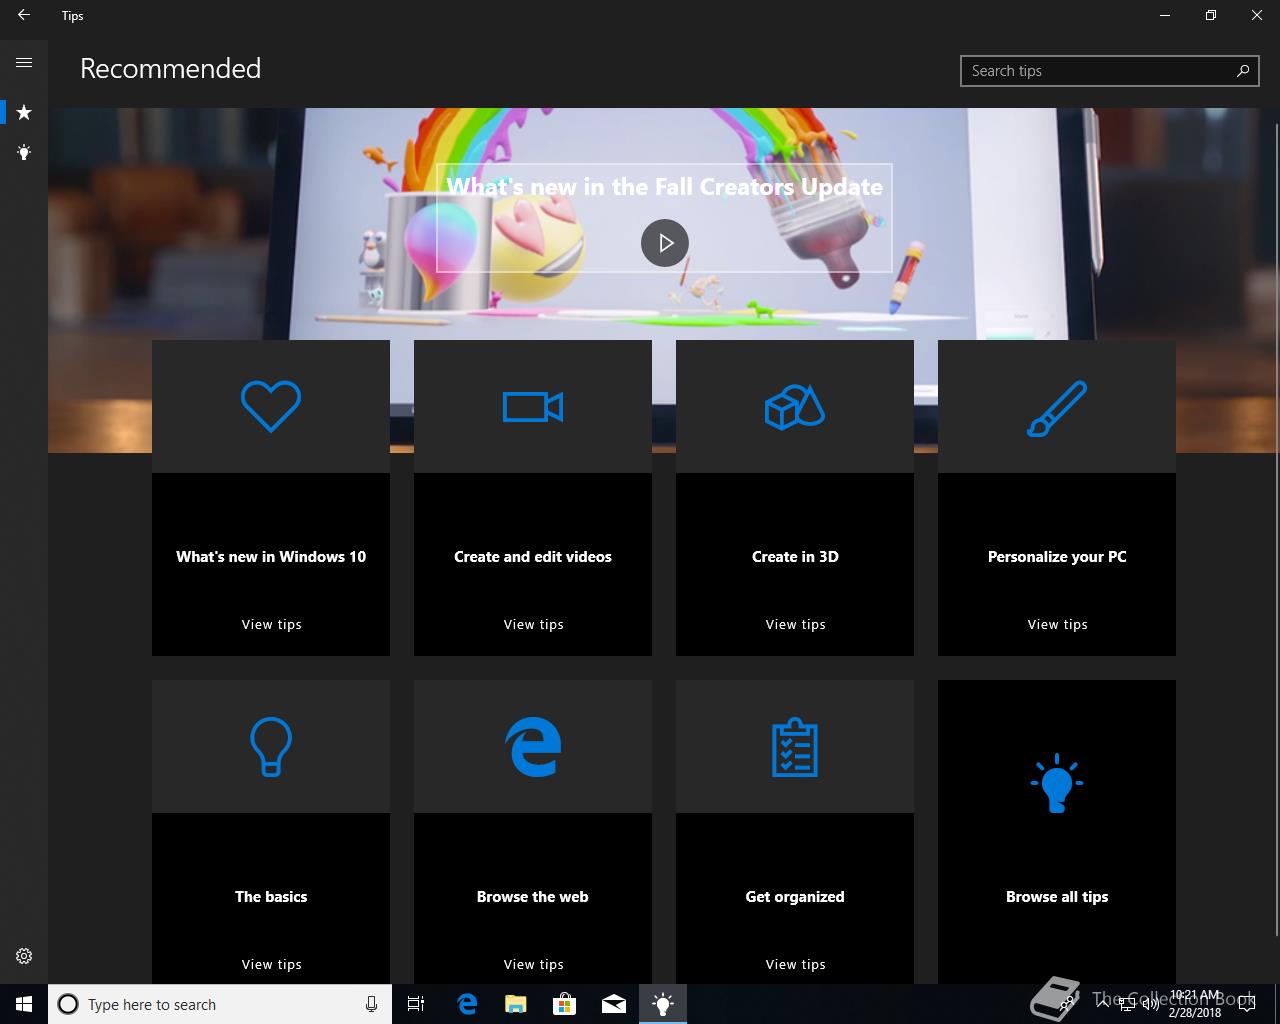View tips under Create in 3D
Image resolution: width=1280 pixels, height=1024 pixels.
(x=795, y=625)
